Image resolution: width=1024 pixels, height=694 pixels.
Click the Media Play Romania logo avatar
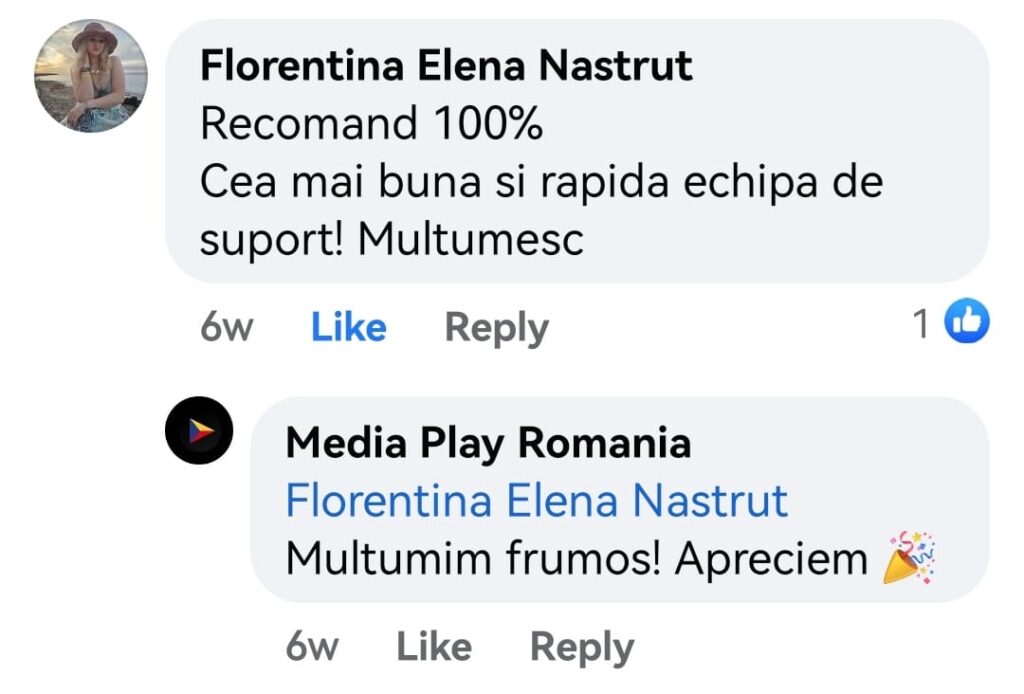[x=199, y=430]
